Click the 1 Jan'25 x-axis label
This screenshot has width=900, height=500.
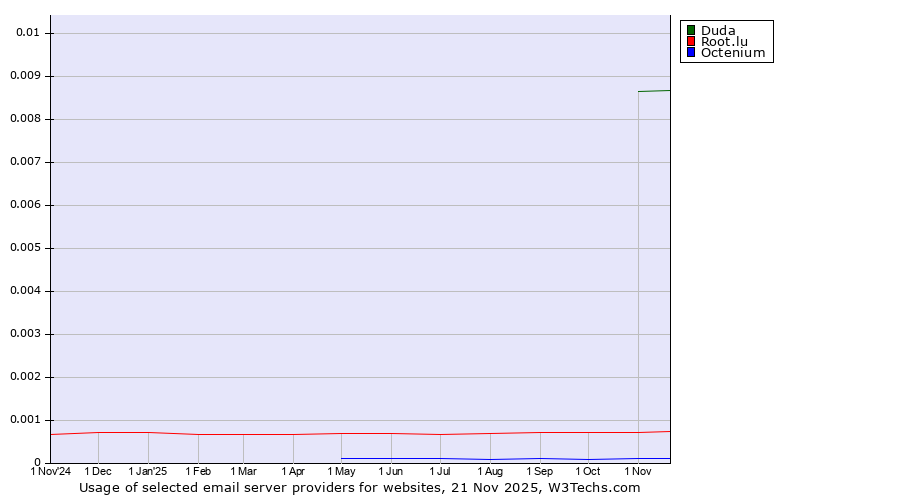(x=148, y=471)
